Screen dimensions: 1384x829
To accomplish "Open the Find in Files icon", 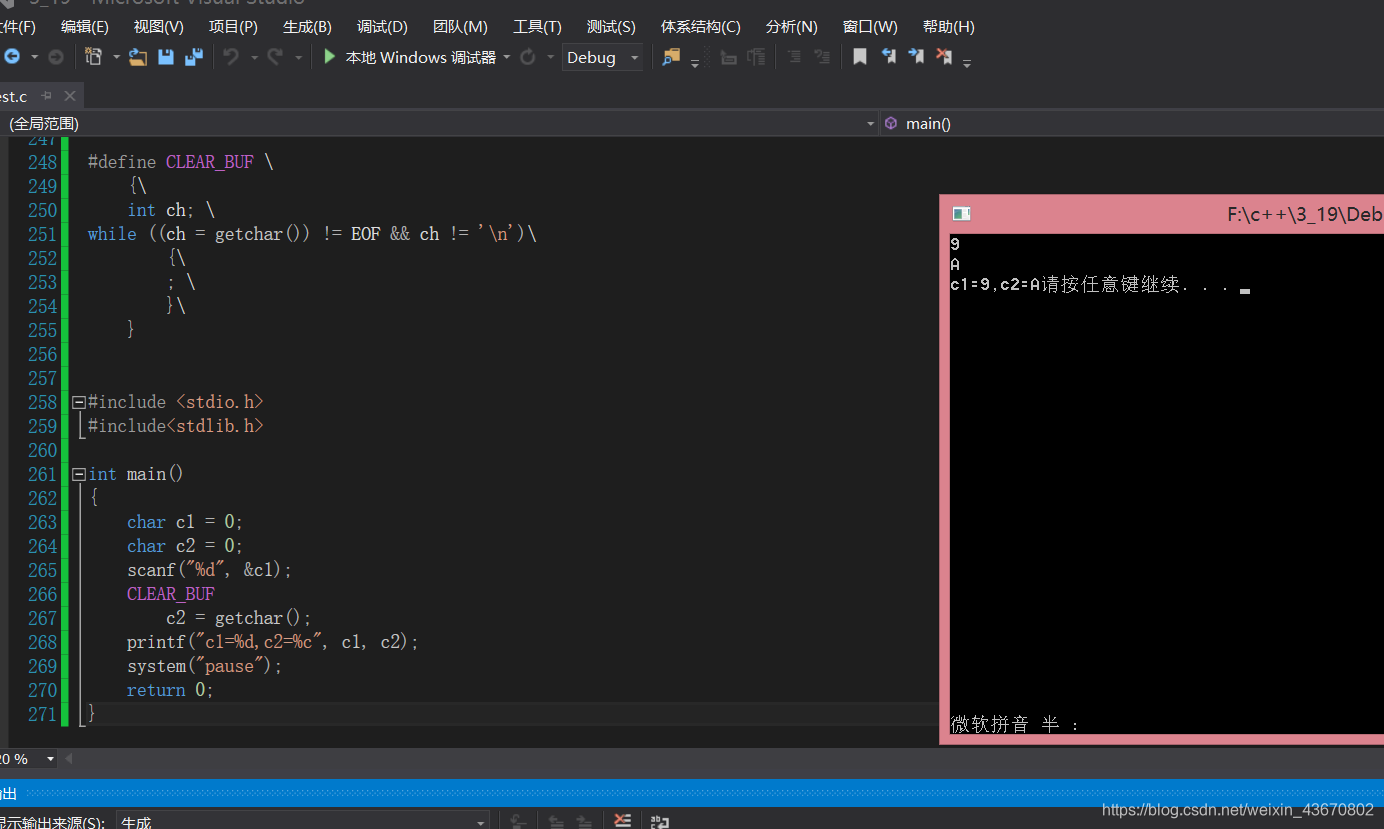I will (671, 57).
